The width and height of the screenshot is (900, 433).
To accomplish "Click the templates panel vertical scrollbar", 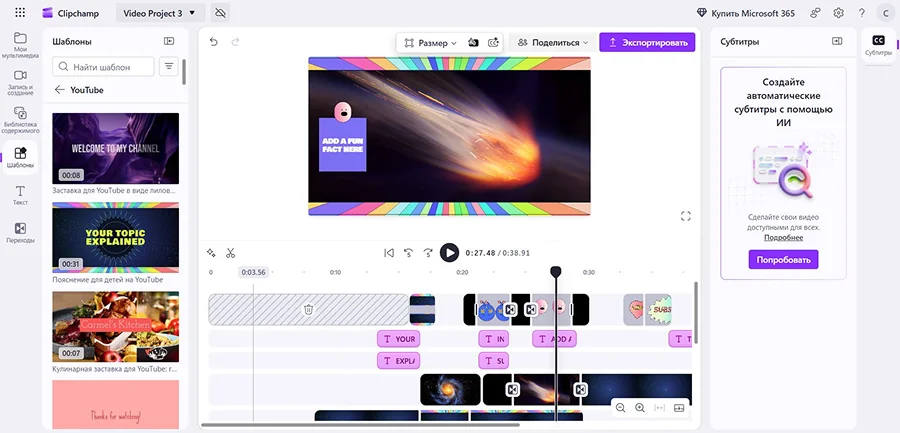I will pos(184,72).
